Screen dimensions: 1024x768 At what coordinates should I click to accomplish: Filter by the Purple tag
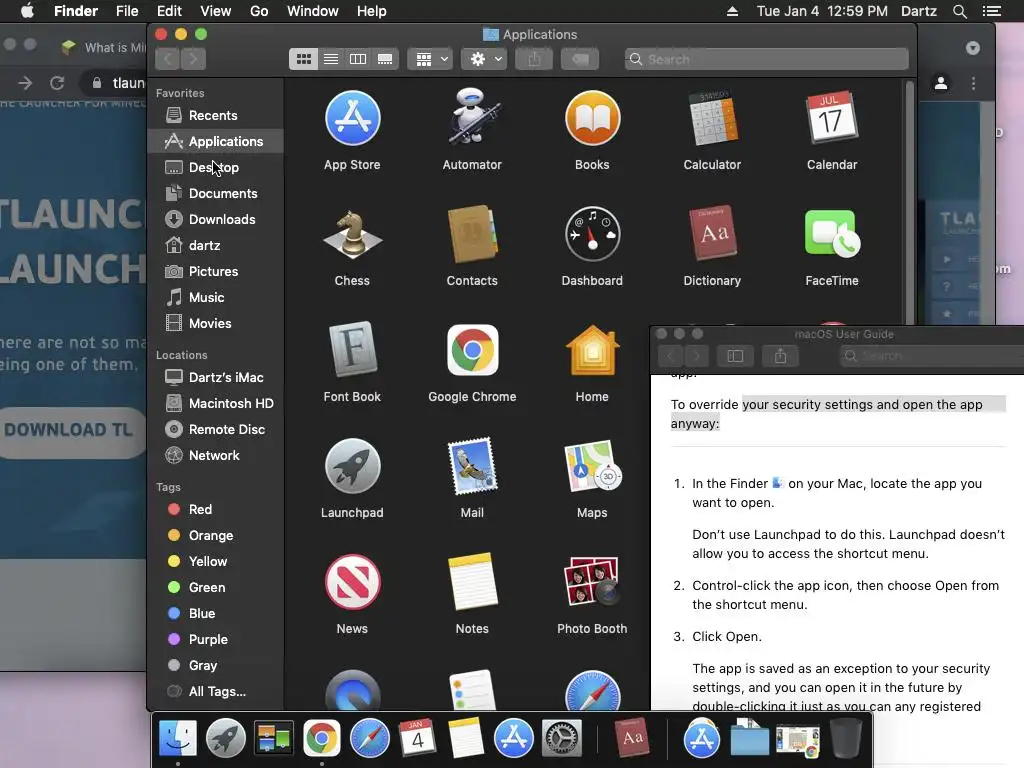[215, 639]
